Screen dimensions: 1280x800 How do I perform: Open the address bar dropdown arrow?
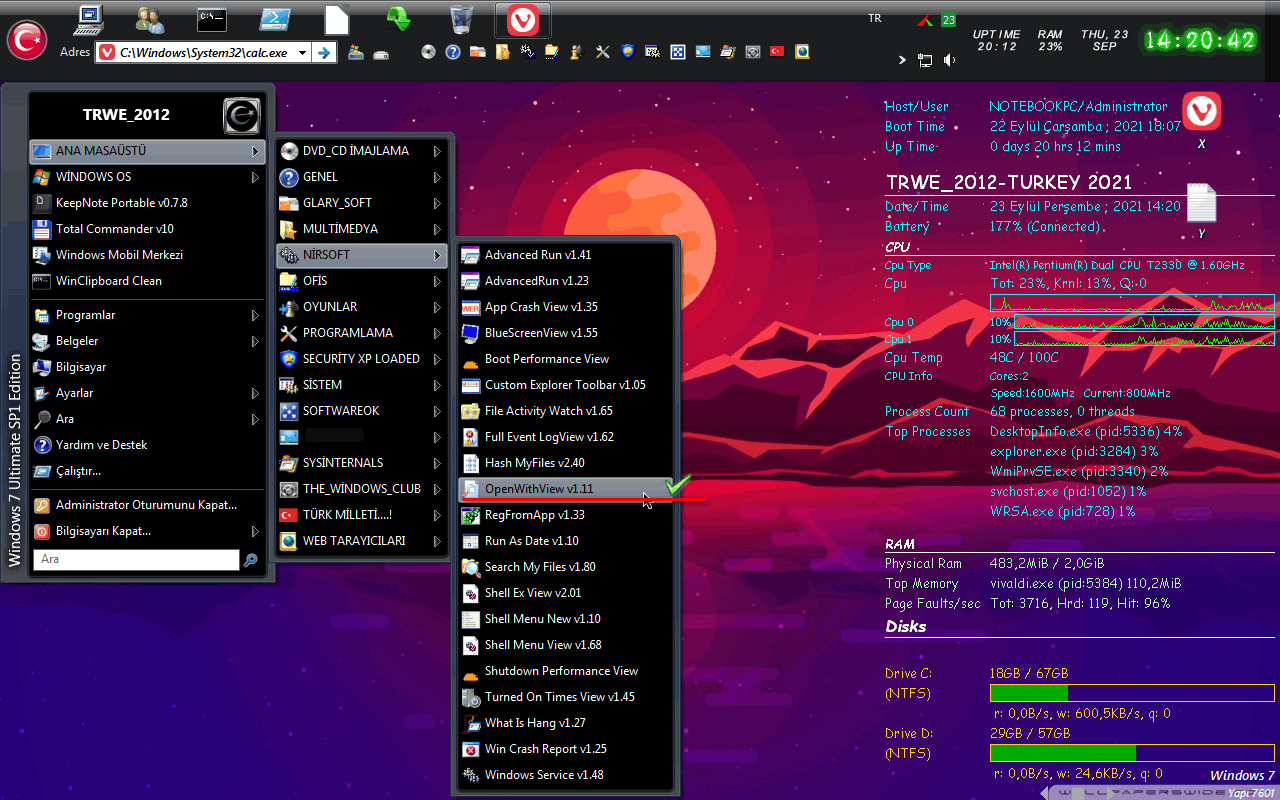[303, 53]
